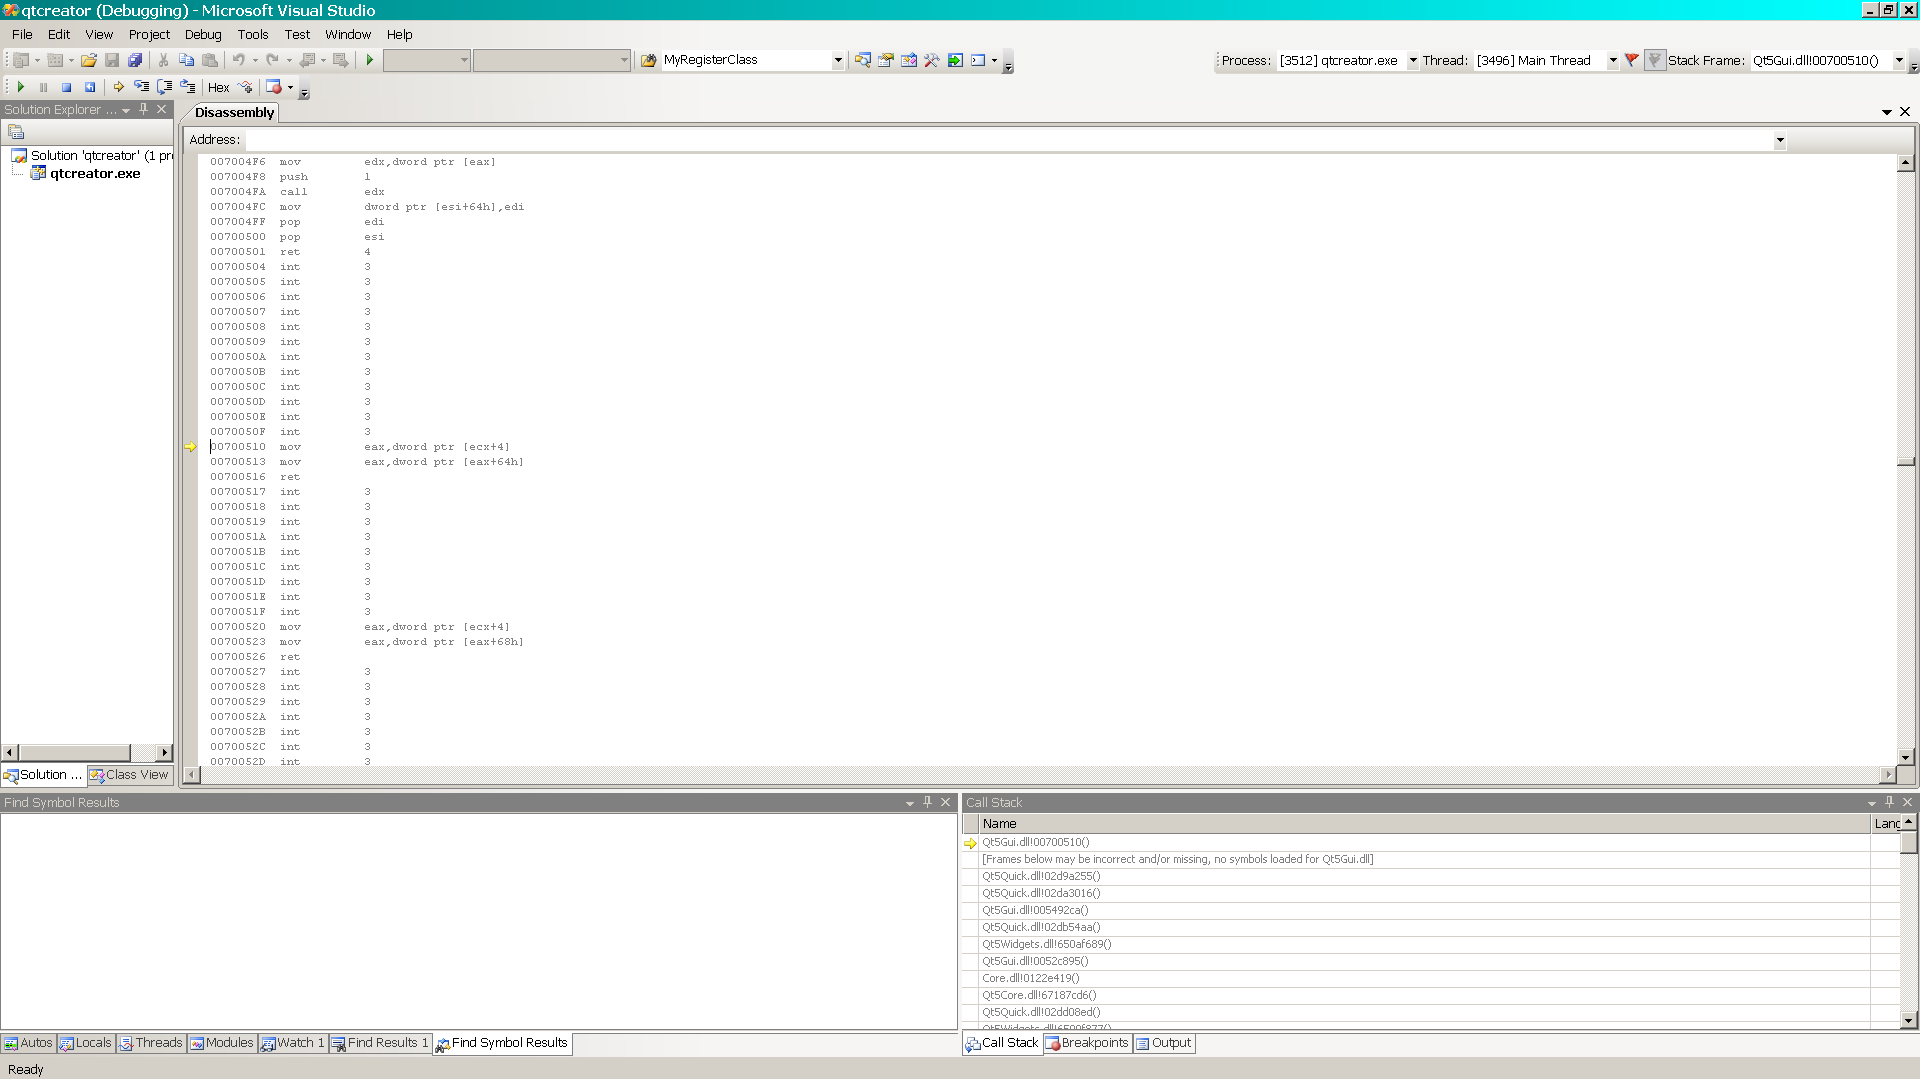Open the File menu

(x=22, y=34)
